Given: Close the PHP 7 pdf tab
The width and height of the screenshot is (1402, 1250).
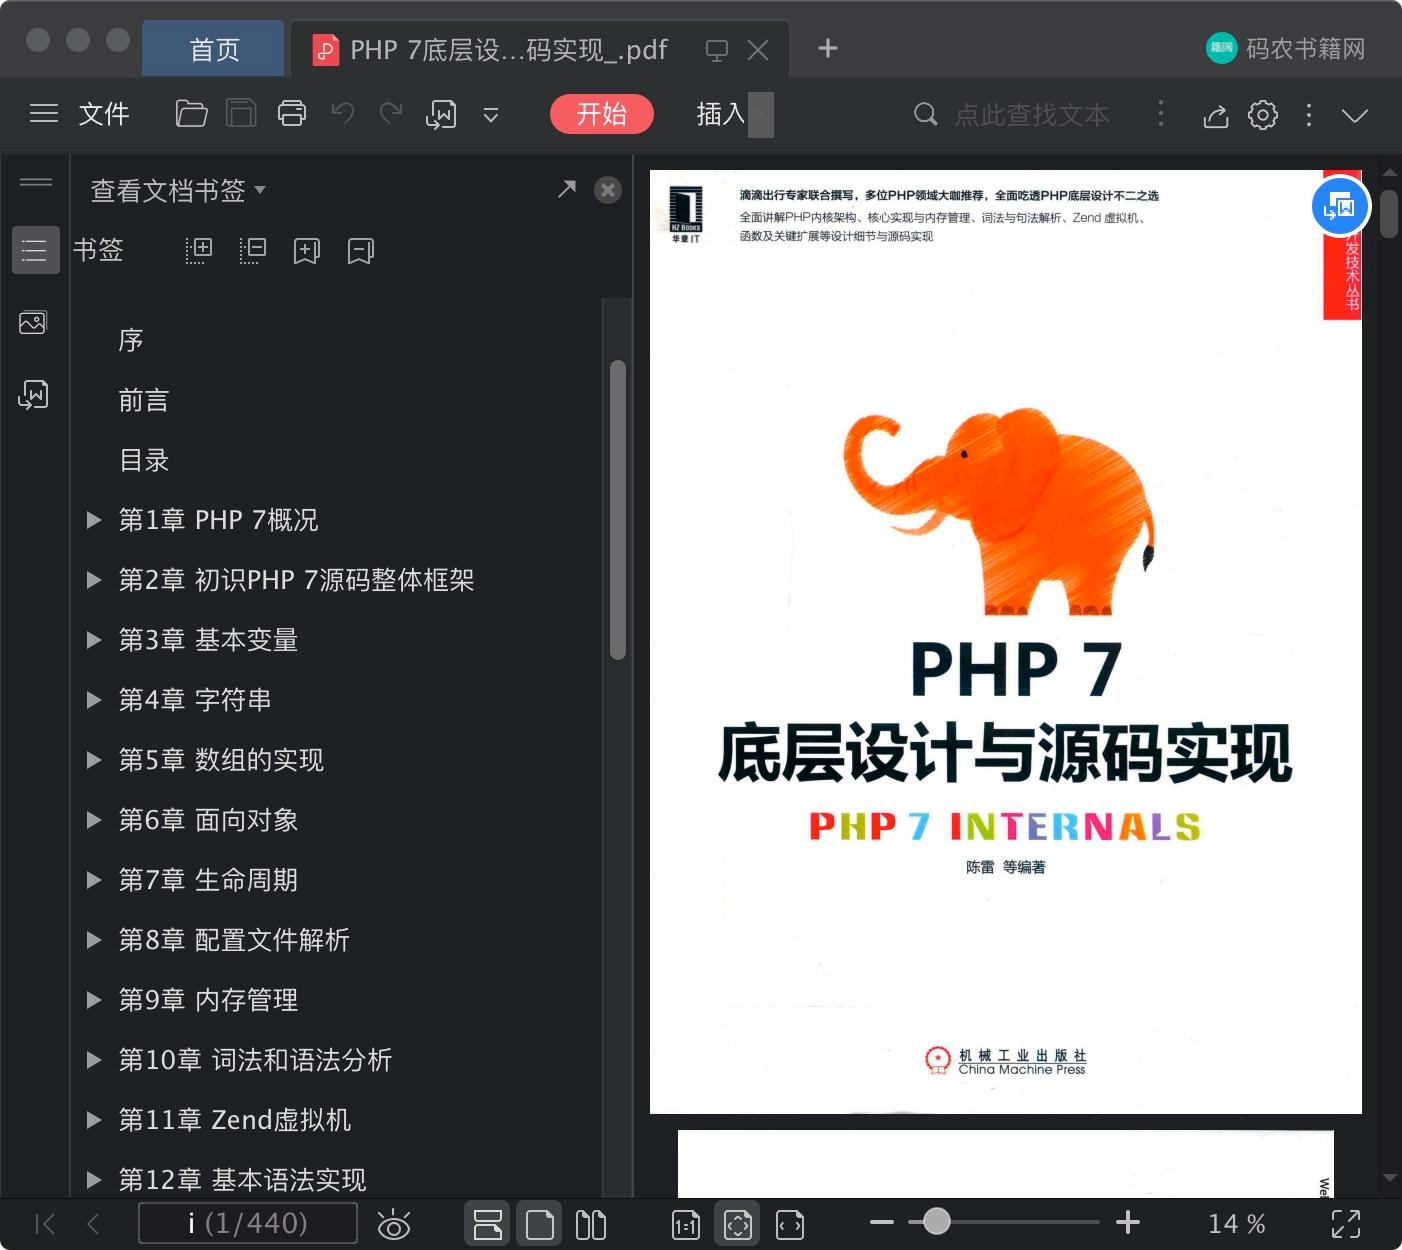Looking at the screenshot, I should coord(758,50).
